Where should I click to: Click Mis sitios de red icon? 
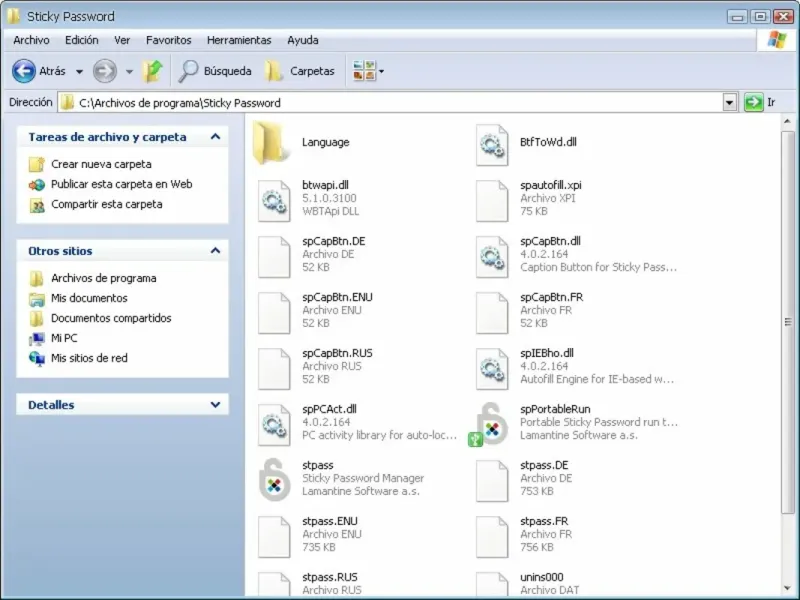click(37, 358)
